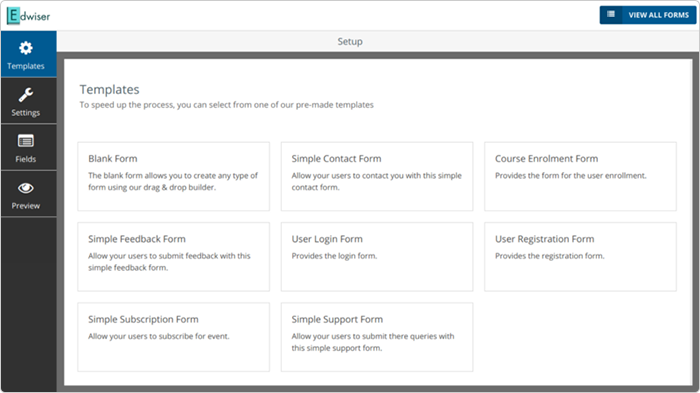Click 'Provides the form for the user enrollment.'

point(571,176)
